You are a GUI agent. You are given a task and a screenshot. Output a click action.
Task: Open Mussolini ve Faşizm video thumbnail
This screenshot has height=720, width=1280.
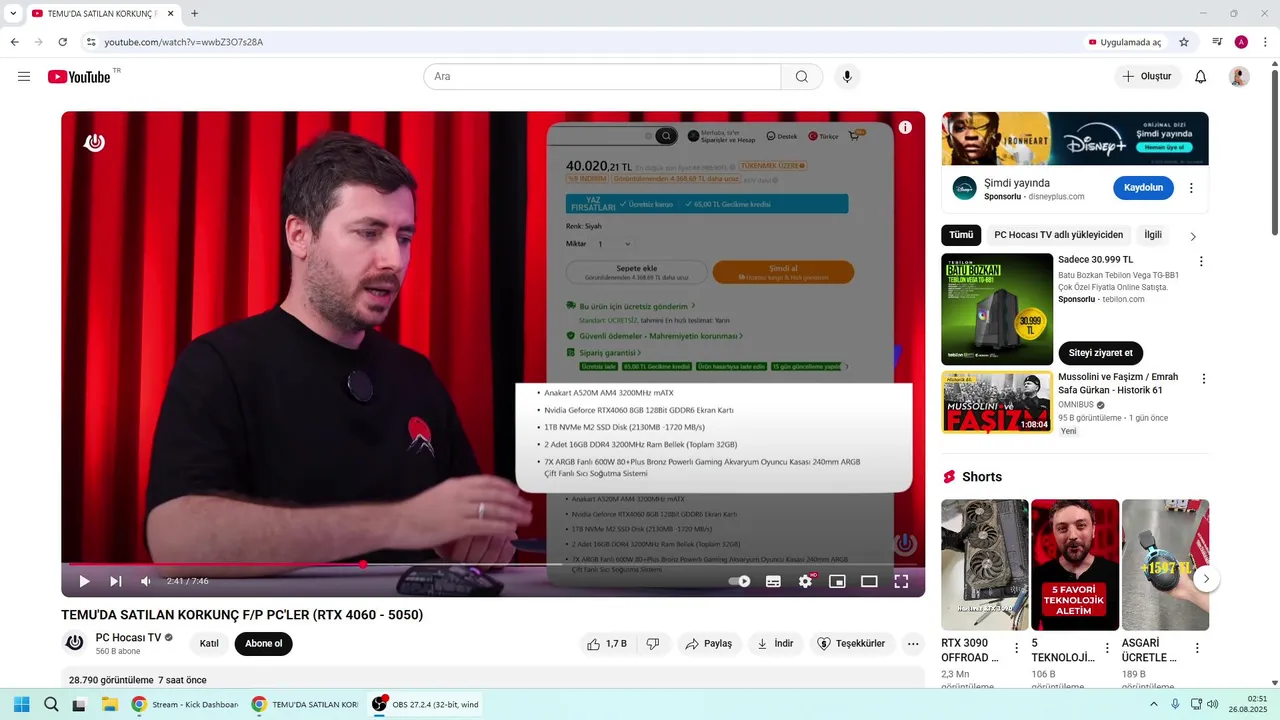click(x=997, y=402)
